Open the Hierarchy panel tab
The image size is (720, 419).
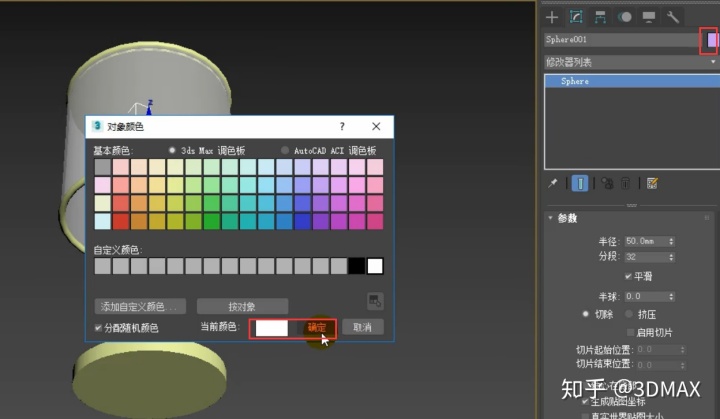600,17
